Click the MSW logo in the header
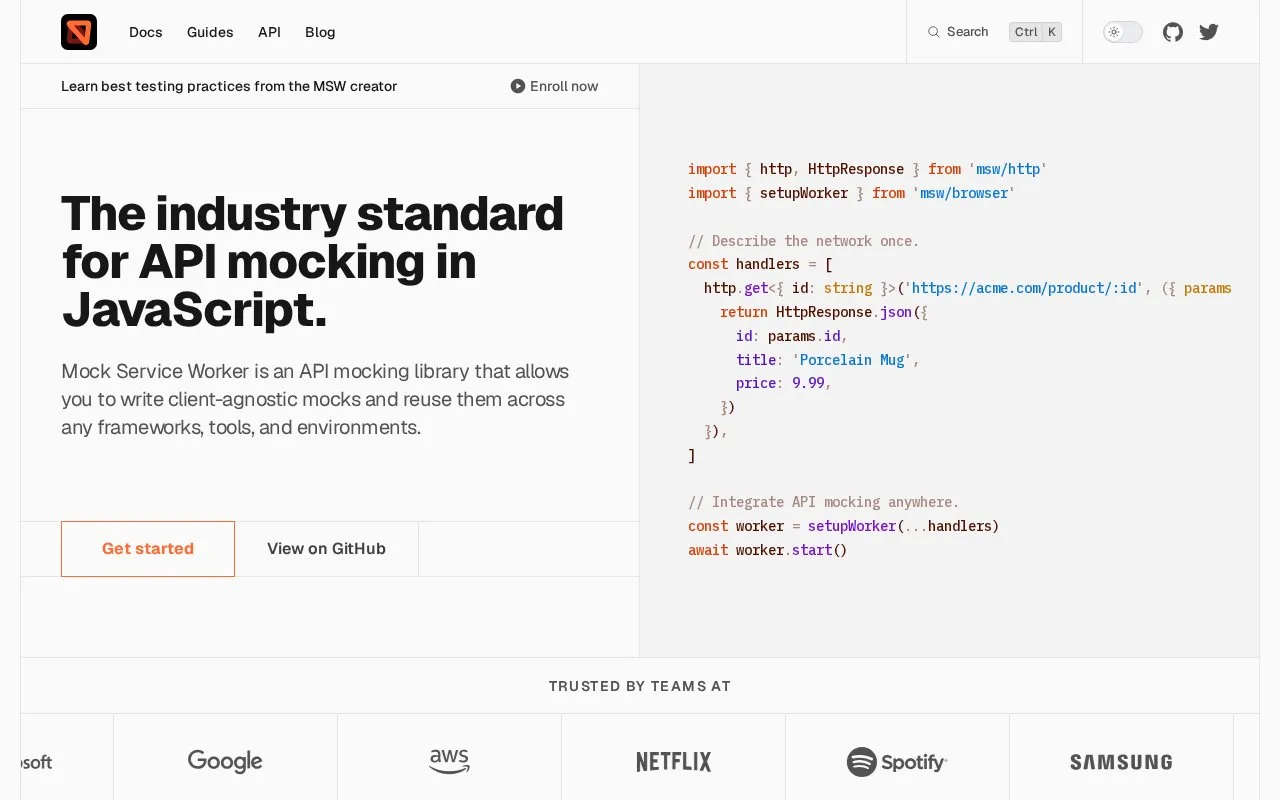The height and width of the screenshot is (800, 1280). (x=79, y=32)
